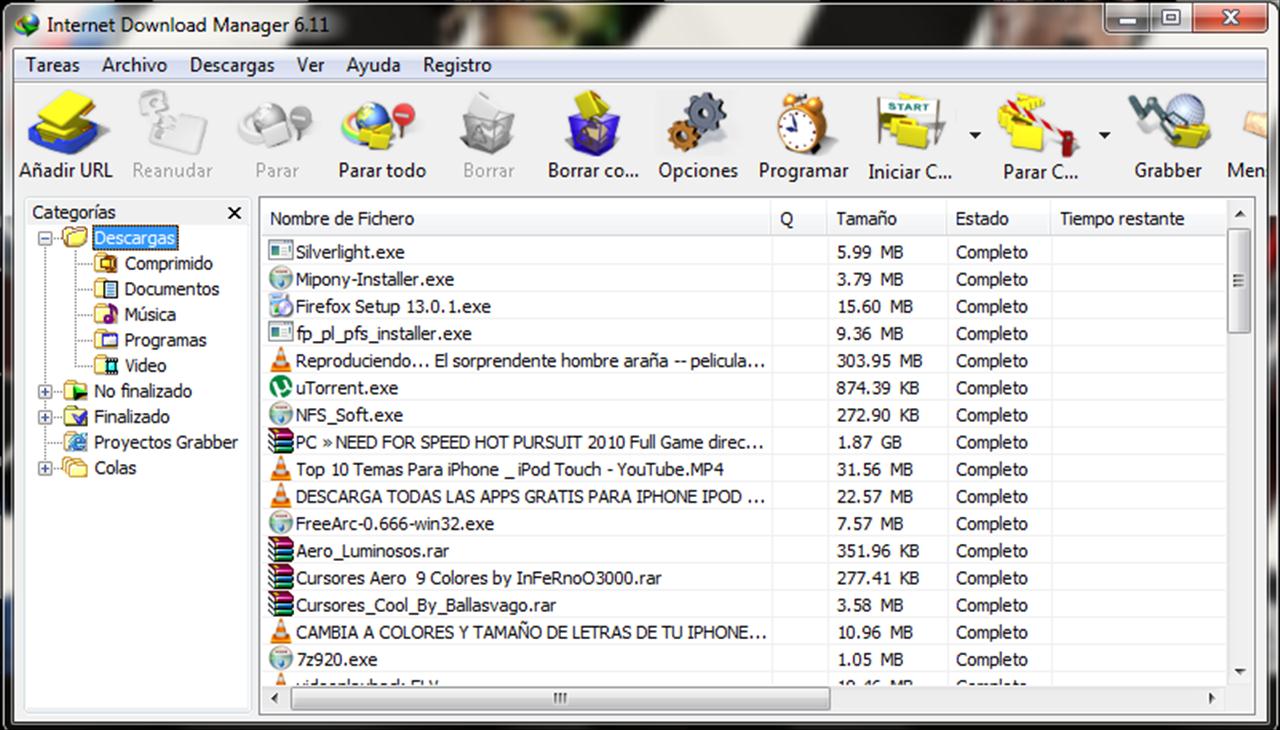
Task: Select the Descargas category folder
Action: pyautogui.click(x=135, y=238)
